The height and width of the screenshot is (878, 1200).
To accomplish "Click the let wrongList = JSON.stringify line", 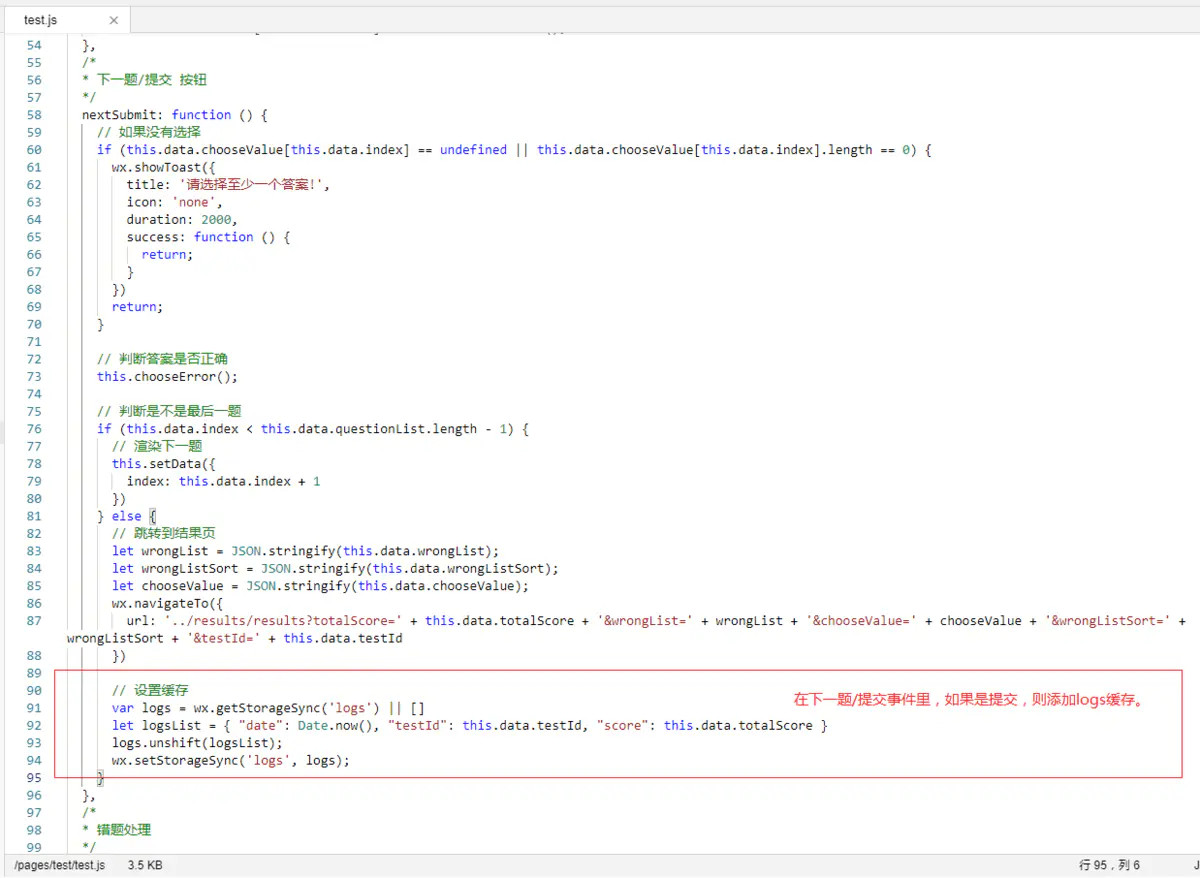I will point(305,551).
